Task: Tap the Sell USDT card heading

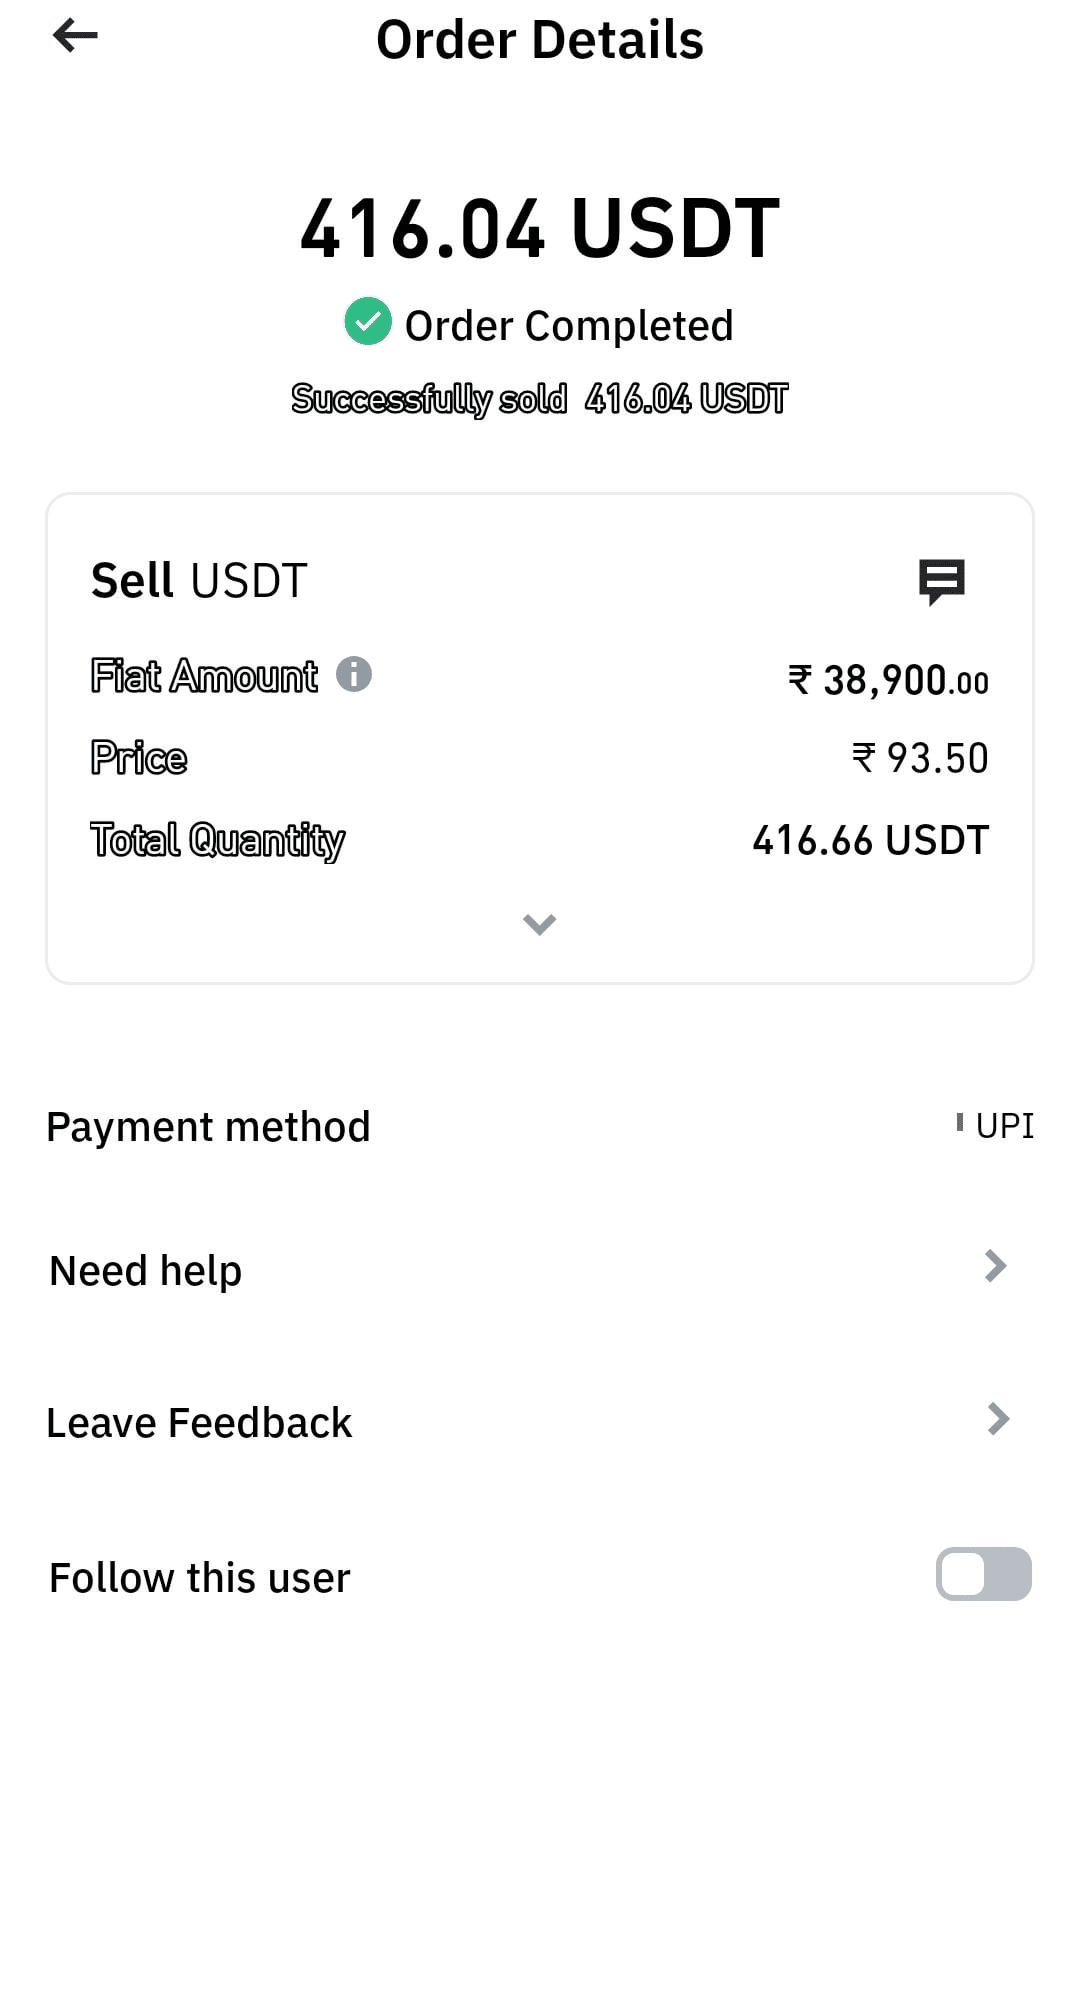Action: [x=199, y=581]
